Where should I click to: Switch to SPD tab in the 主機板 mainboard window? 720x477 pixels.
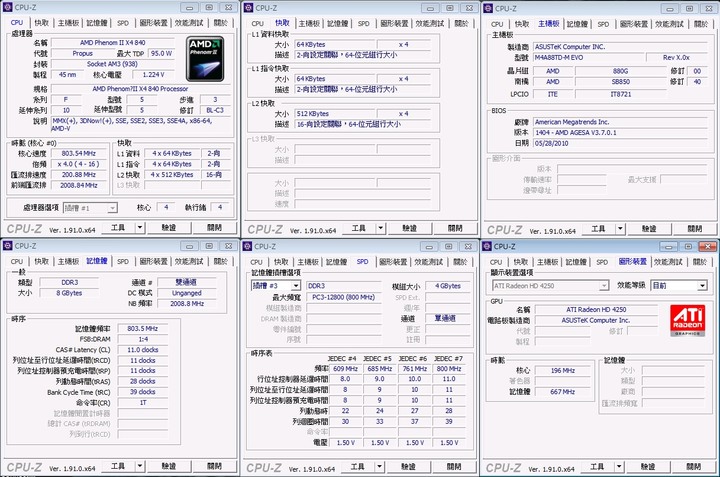point(603,24)
